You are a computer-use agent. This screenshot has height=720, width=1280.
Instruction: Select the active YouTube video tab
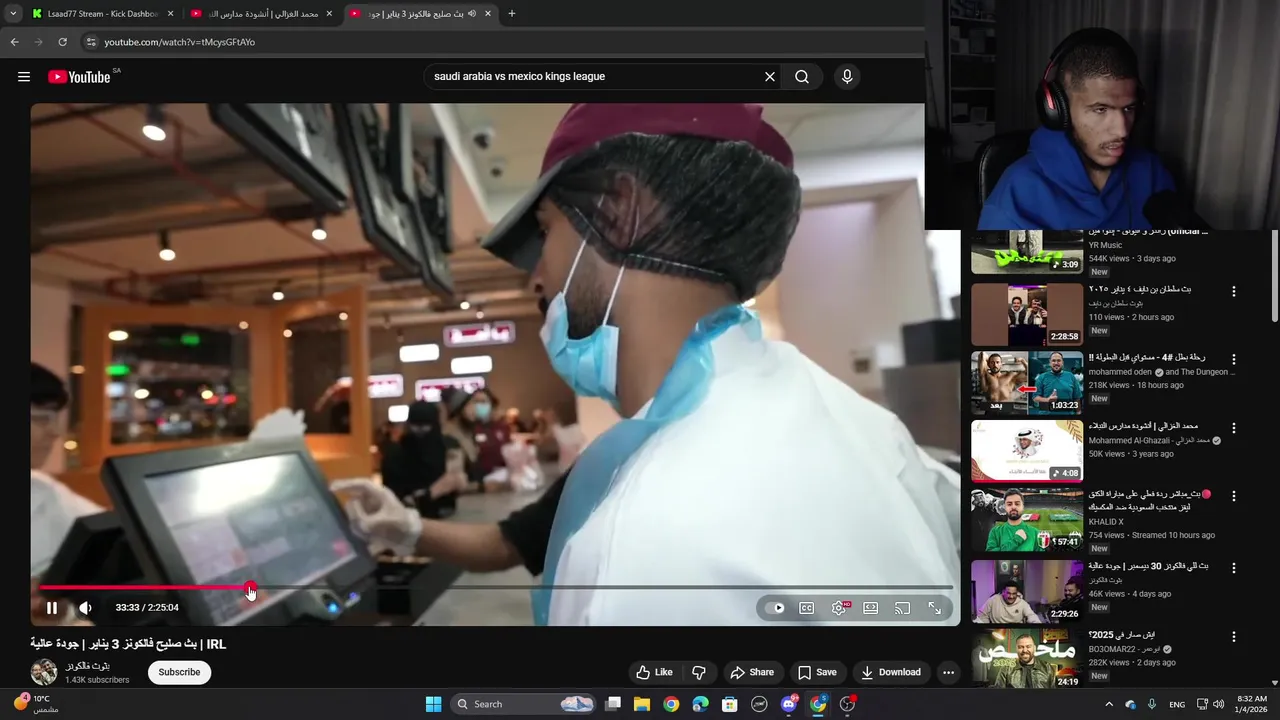(420, 14)
